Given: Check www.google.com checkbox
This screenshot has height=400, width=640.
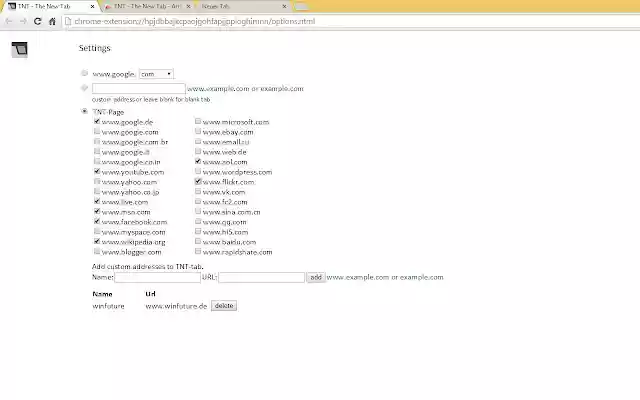Looking at the screenshot, I should tap(97, 131).
